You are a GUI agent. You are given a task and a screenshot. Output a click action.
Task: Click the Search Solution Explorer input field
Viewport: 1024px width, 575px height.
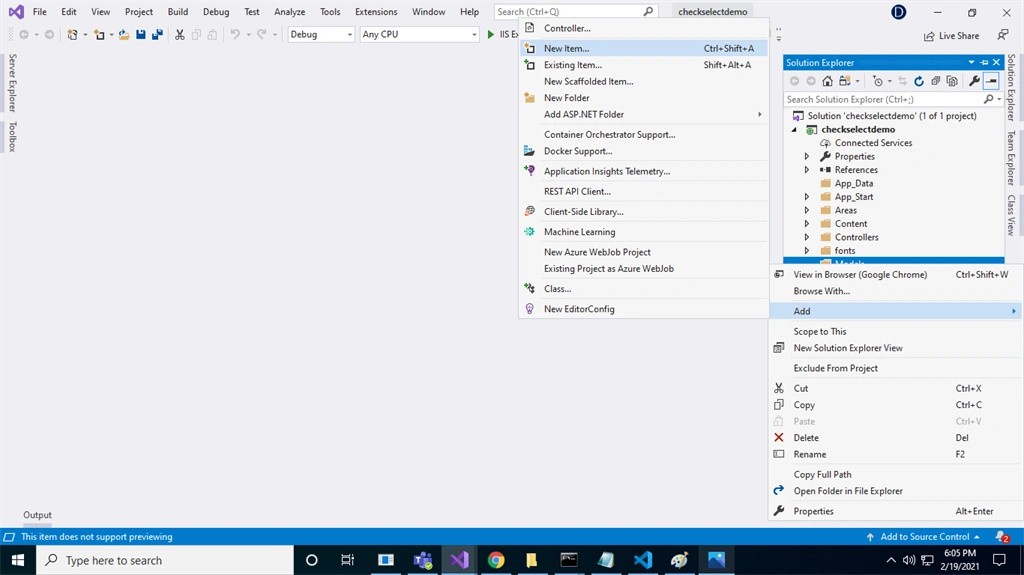884,99
